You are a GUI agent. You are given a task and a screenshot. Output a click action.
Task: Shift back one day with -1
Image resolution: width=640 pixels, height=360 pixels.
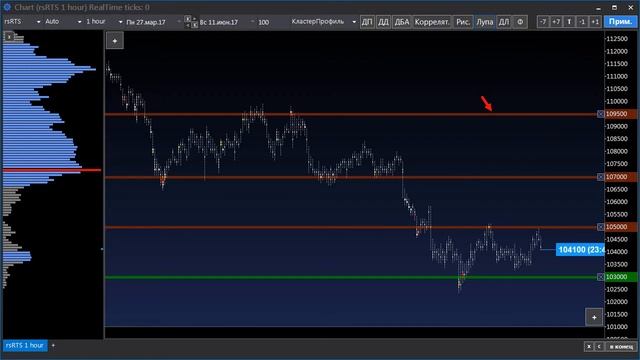(x=582, y=22)
